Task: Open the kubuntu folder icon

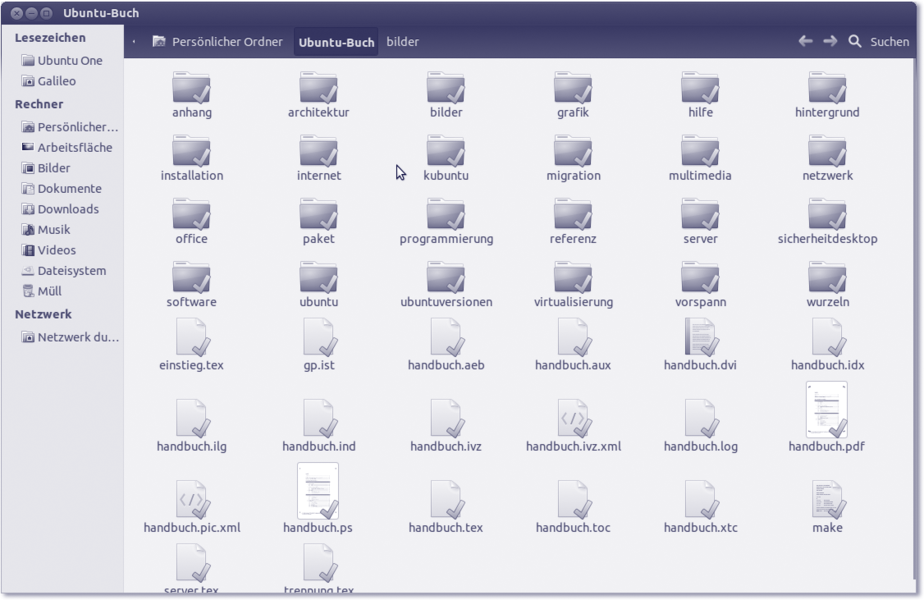Action: pyautogui.click(x=446, y=152)
